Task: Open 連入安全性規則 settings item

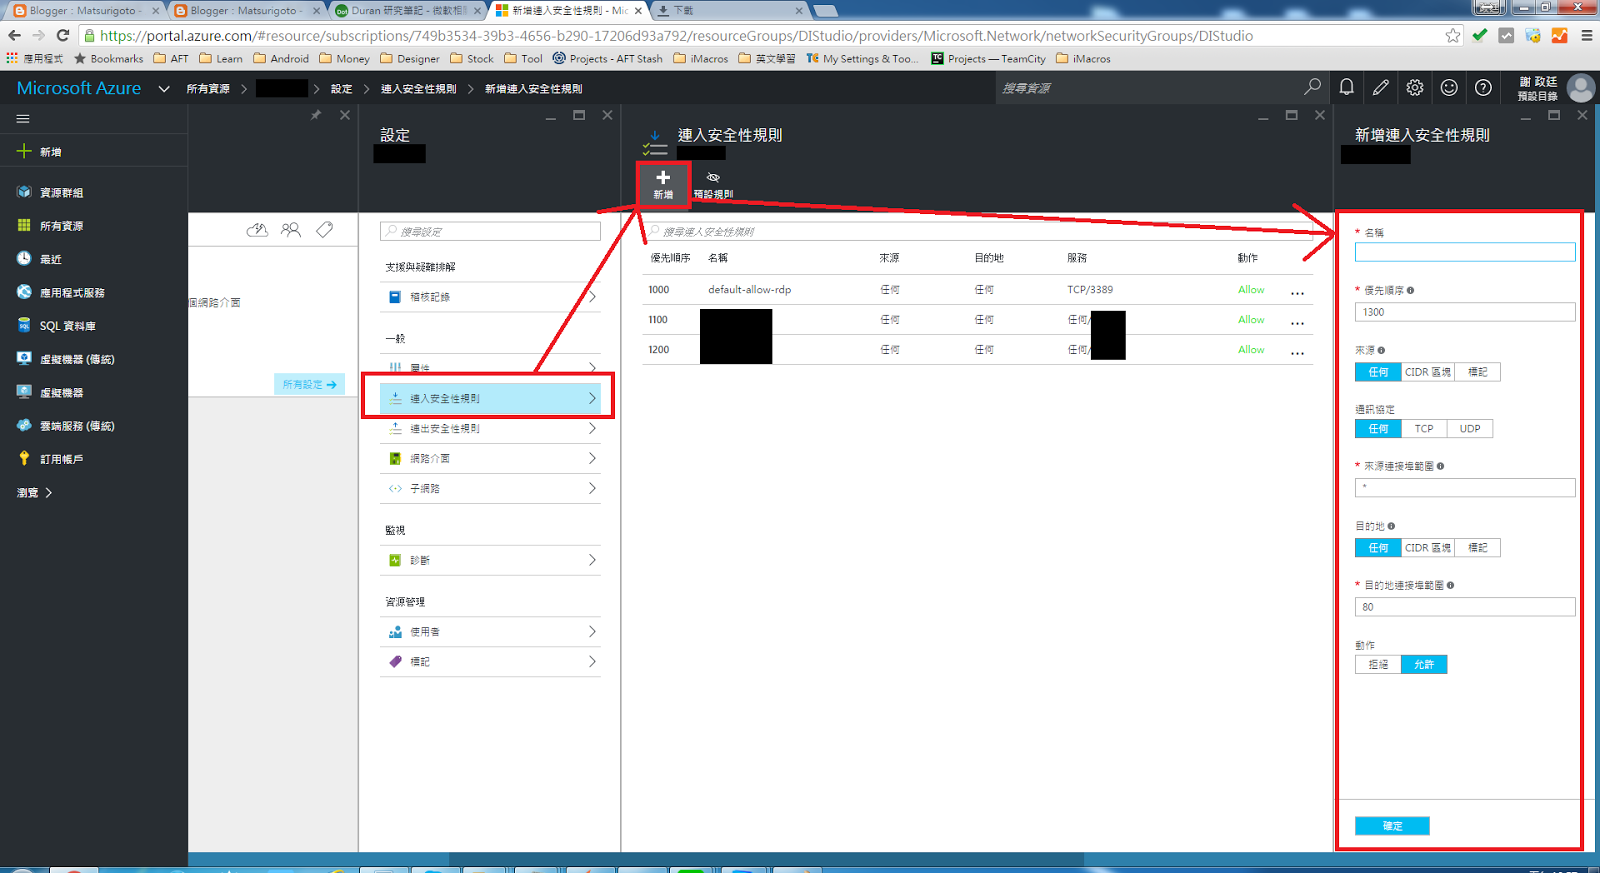Action: (490, 398)
